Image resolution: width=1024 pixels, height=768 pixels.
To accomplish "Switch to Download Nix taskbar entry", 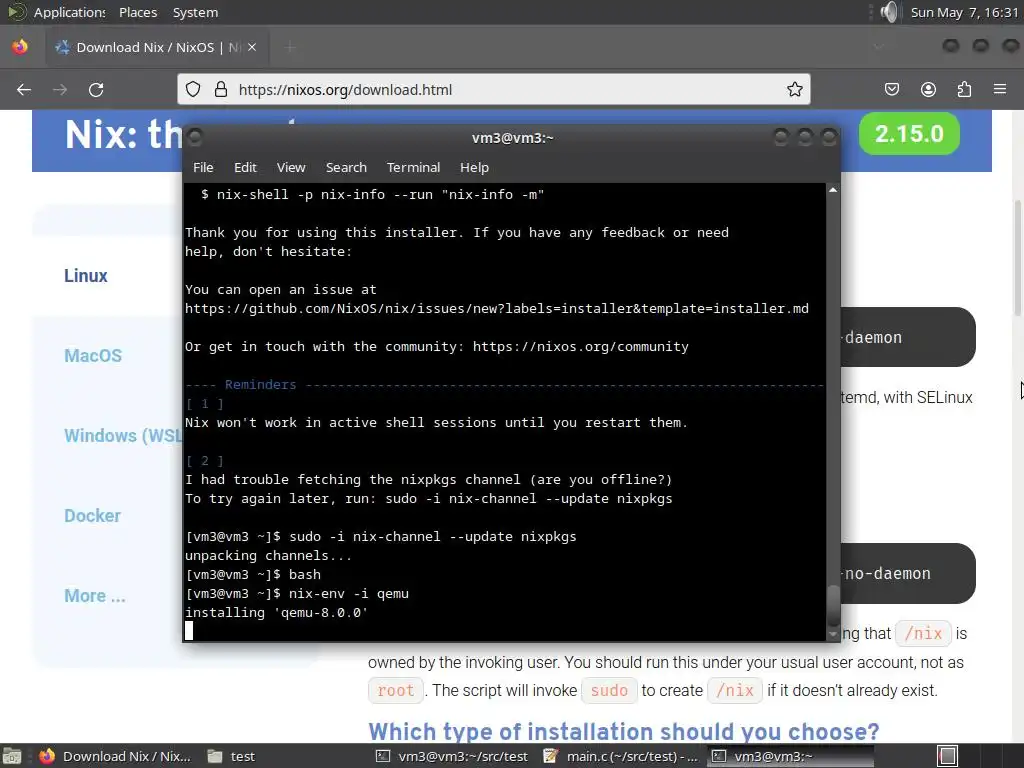I will [115, 756].
